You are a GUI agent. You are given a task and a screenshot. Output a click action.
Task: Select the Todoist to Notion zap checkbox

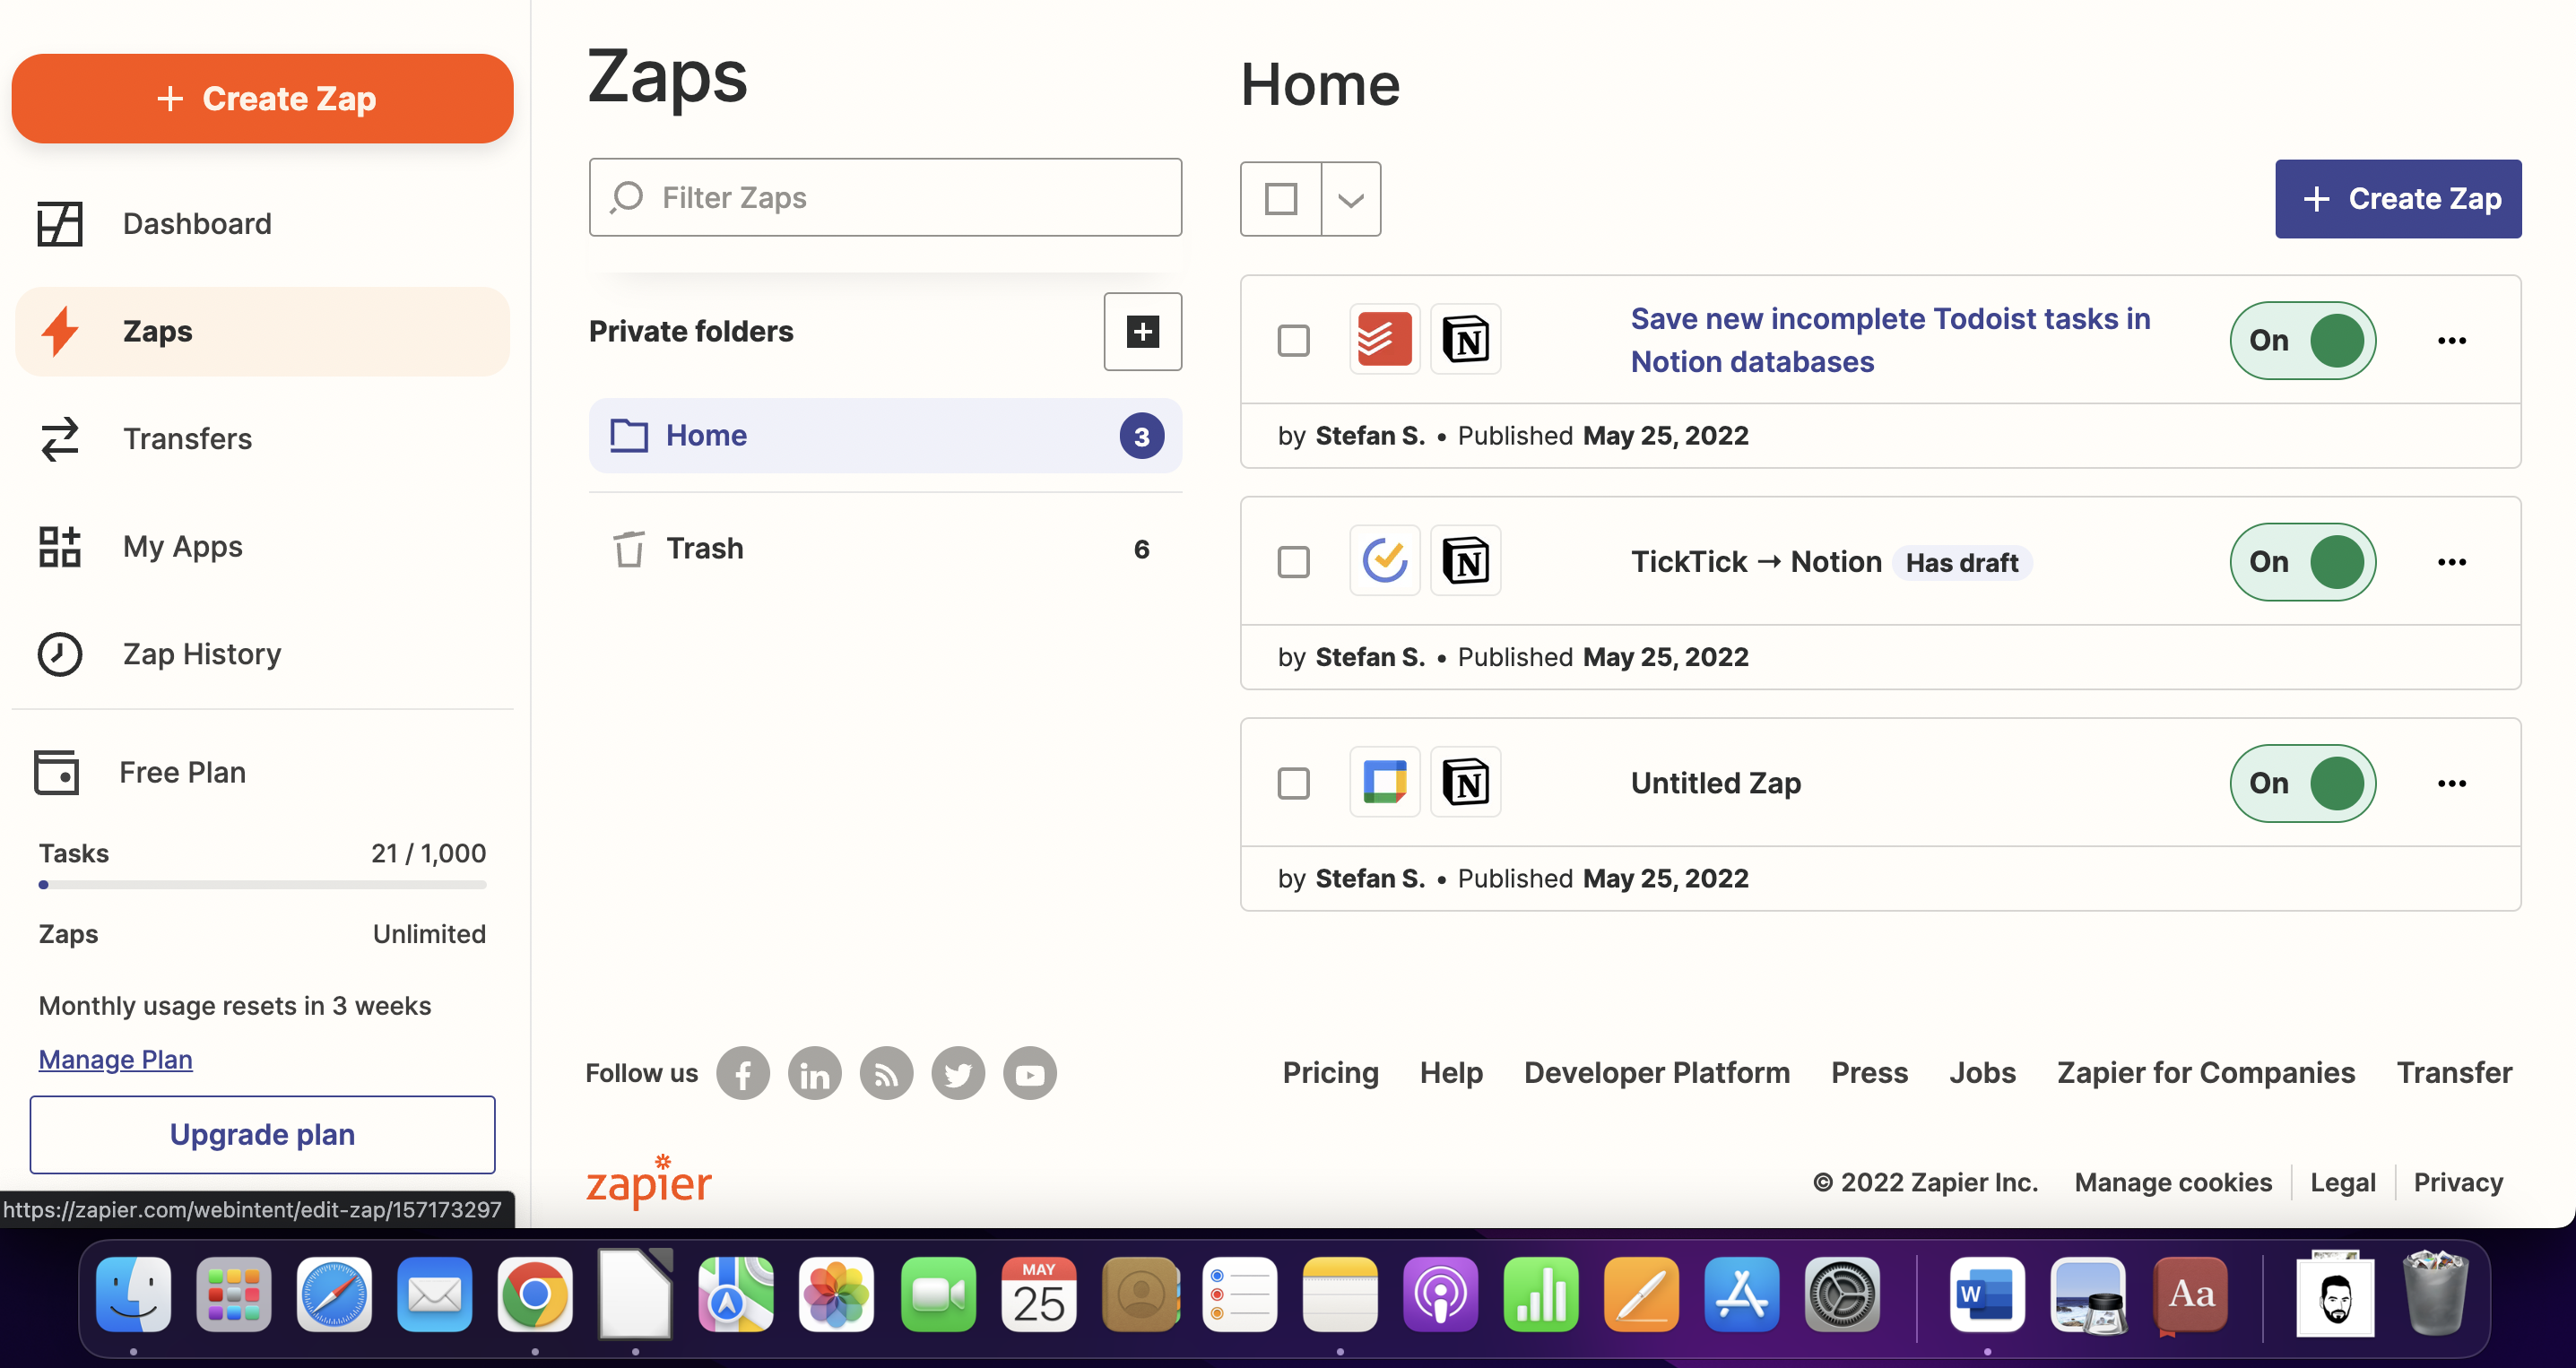[1294, 340]
